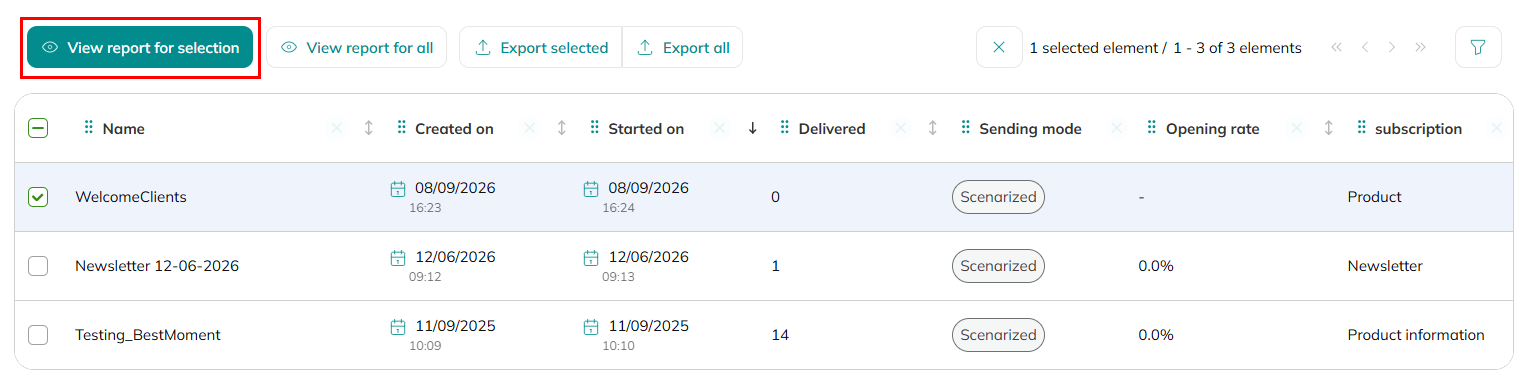The image size is (1538, 392).
Task: Open the WelcomeClients campaign name
Action: [131, 197]
